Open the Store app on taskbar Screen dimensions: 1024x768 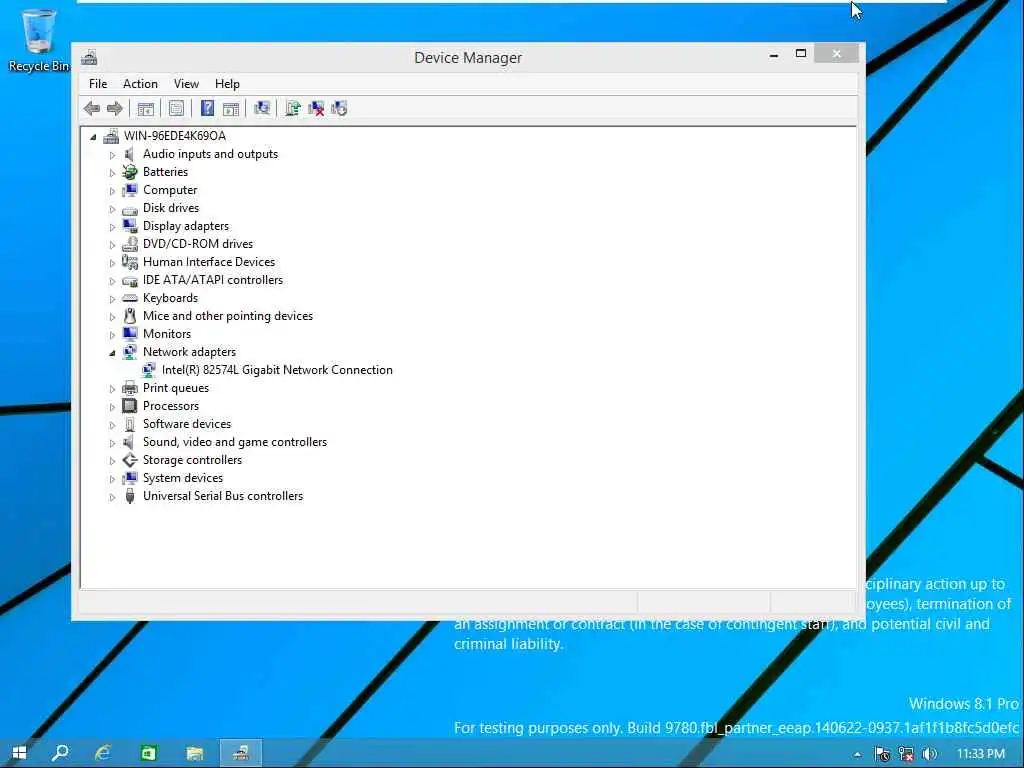click(x=149, y=753)
